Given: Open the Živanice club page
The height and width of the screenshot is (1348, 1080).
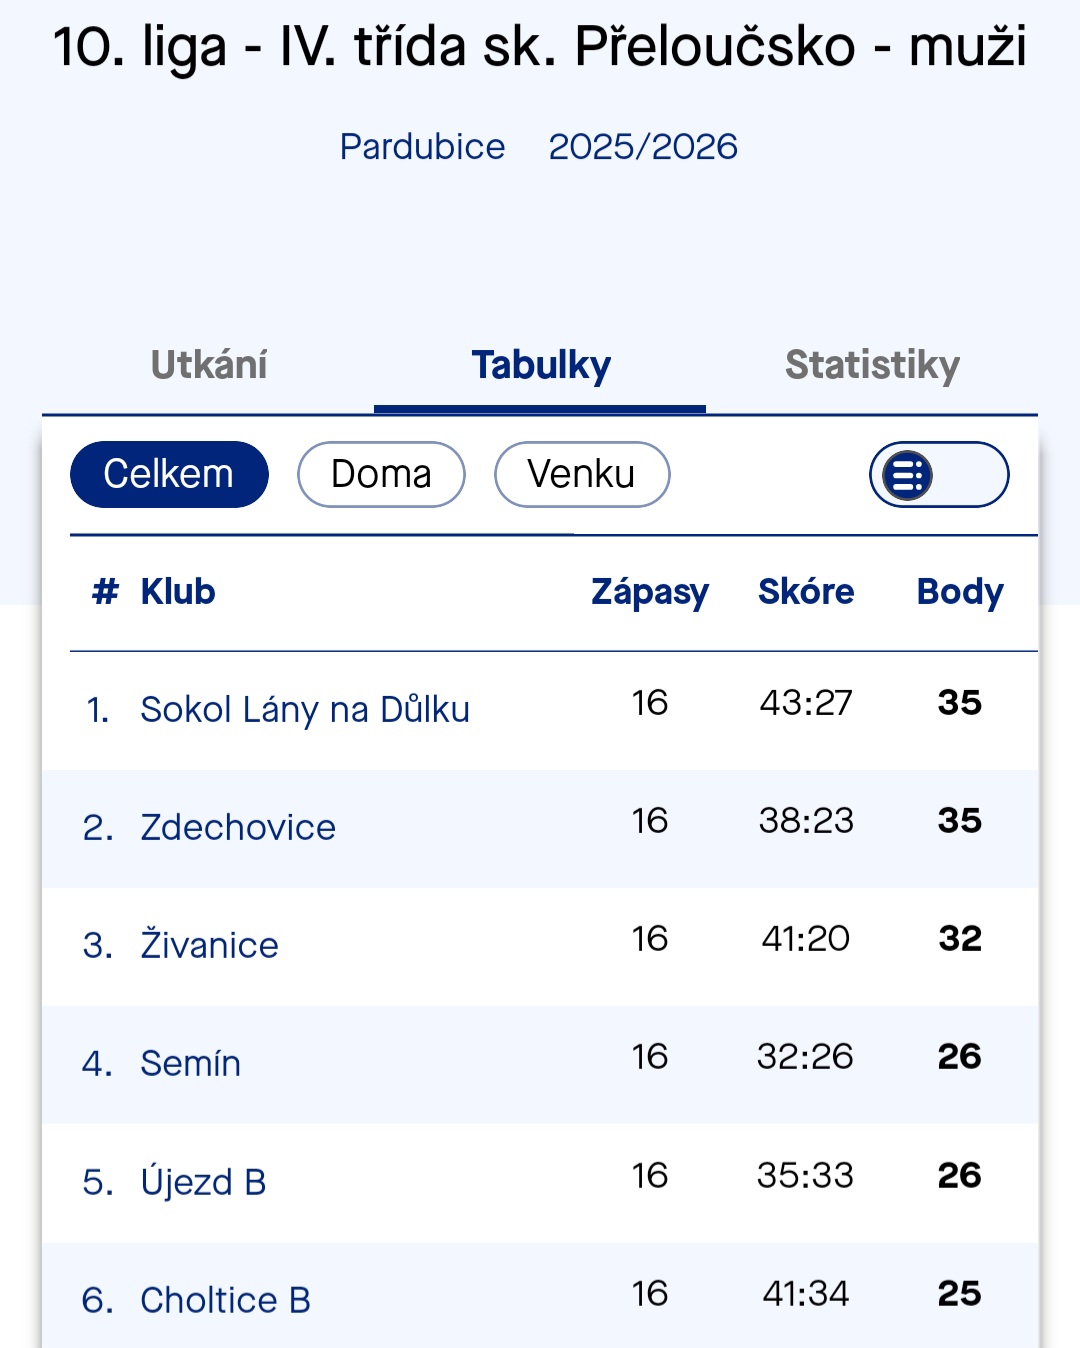Looking at the screenshot, I should click(209, 945).
